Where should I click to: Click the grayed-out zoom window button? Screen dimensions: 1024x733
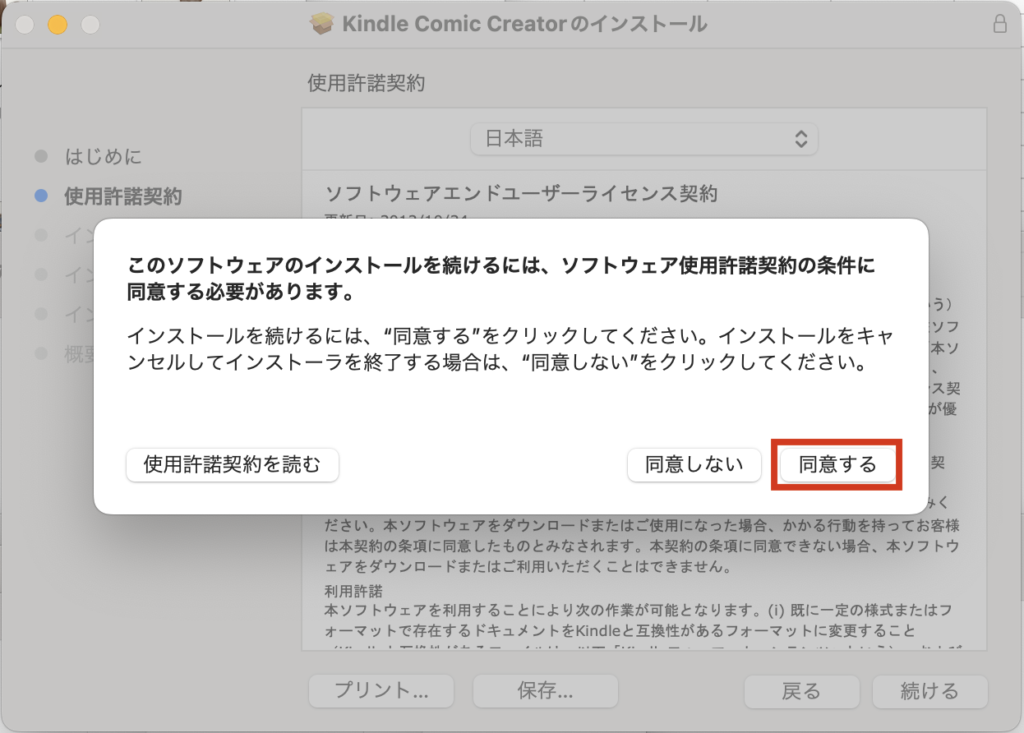point(90,23)
